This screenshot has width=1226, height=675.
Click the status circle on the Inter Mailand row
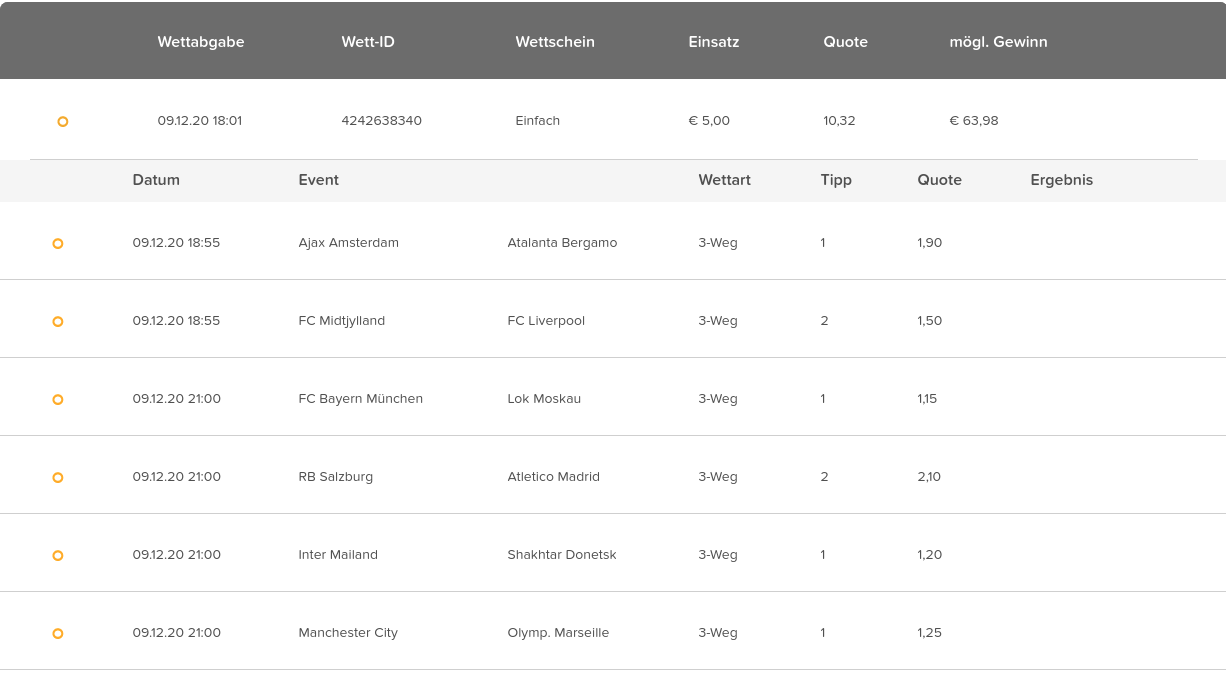pos(58,555)
